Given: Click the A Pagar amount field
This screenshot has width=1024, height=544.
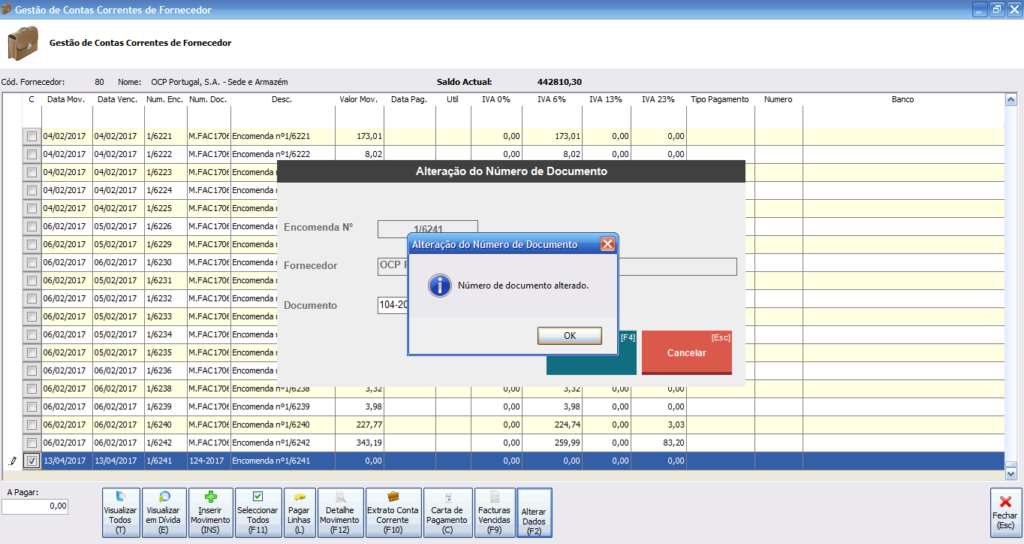Looking at the screenshot, I should (35, 507).
